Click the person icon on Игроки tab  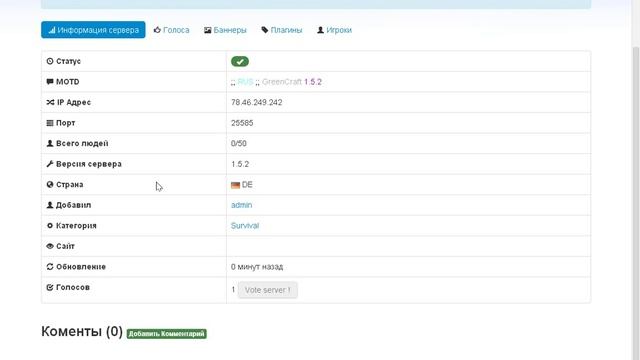(320, 30)
